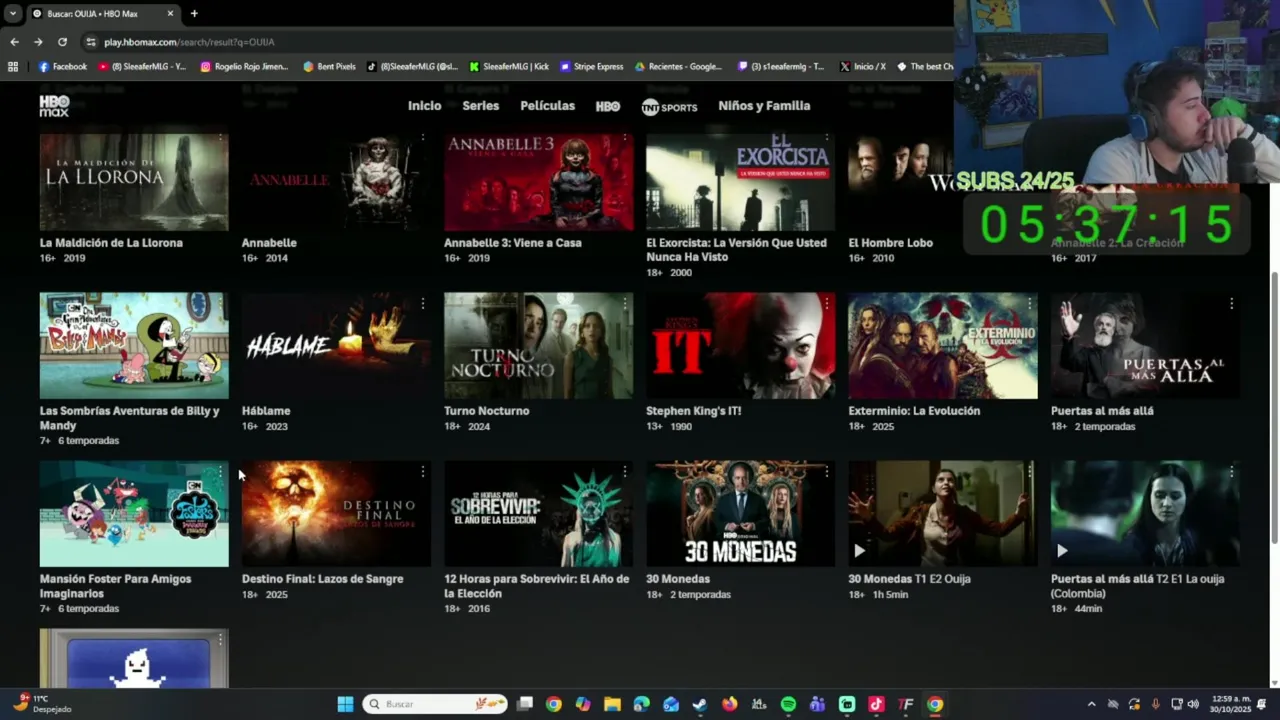Open Niños y Familia section

point(764,106)
